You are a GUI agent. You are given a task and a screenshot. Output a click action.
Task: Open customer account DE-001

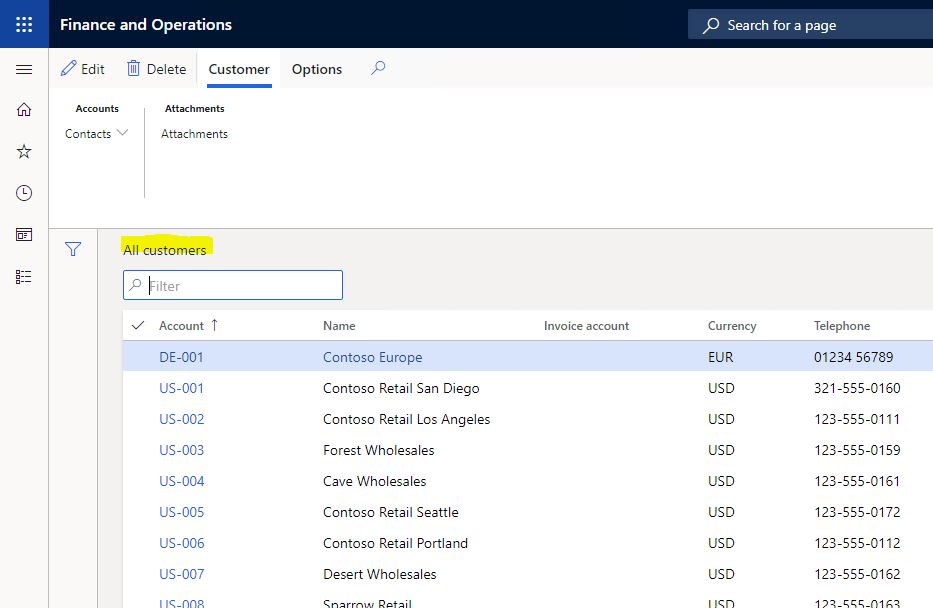181,357
